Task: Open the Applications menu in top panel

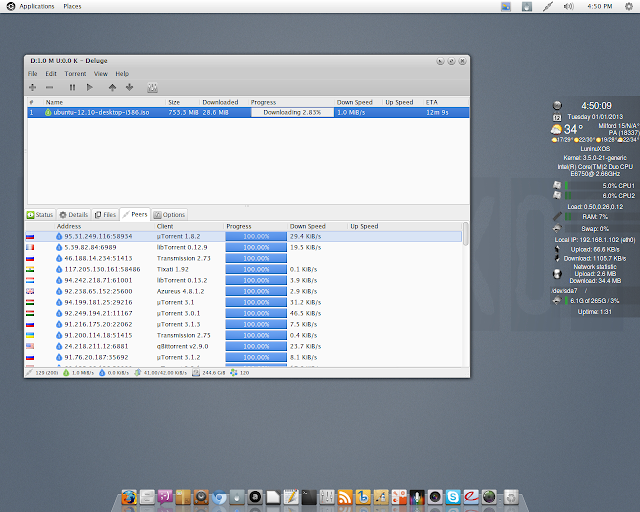Action: coord(37,6)
